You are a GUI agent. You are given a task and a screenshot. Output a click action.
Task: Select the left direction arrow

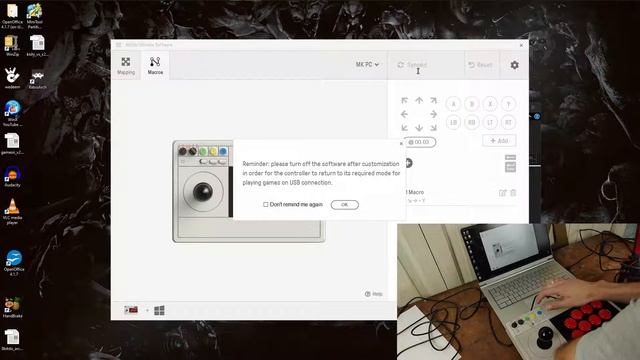point(404,114)
